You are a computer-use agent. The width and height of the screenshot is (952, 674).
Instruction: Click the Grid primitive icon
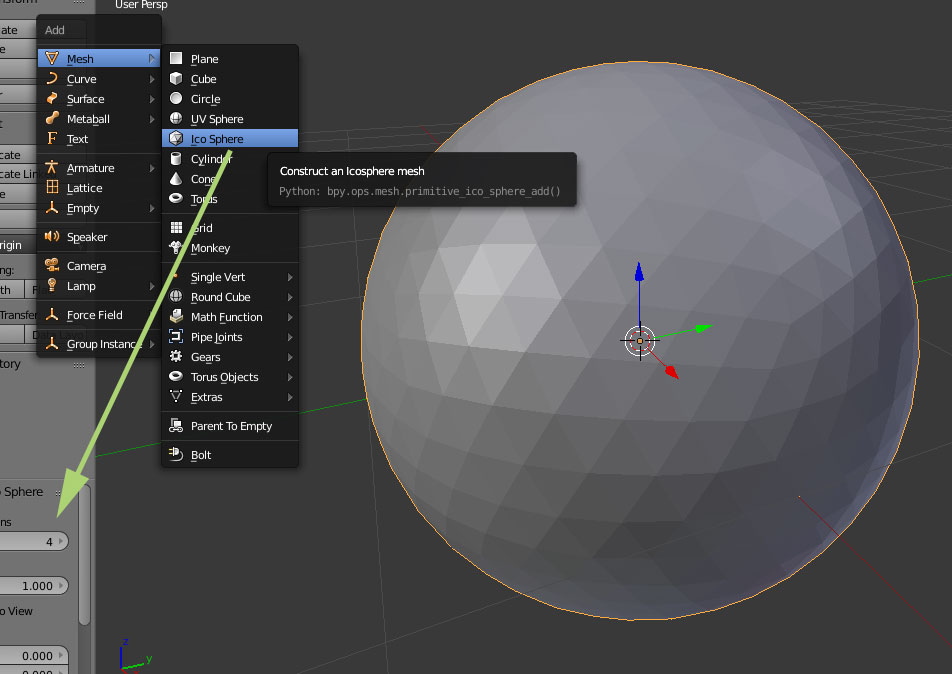point(176,227)
